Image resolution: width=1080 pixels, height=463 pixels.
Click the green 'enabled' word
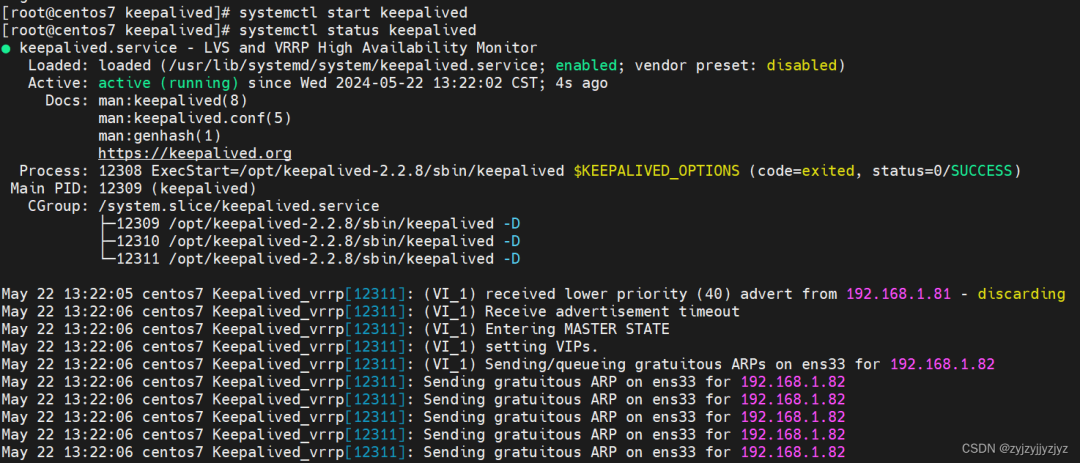point(586,66)
